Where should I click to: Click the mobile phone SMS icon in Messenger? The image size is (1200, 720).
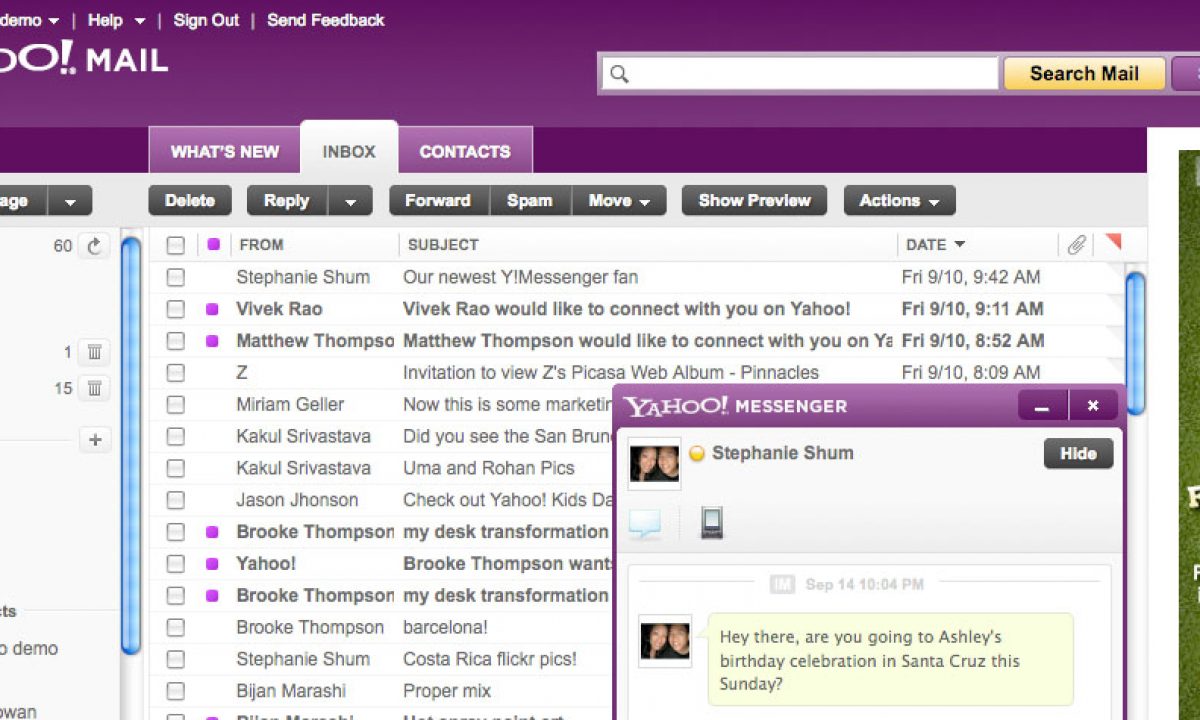pos(711,523)
